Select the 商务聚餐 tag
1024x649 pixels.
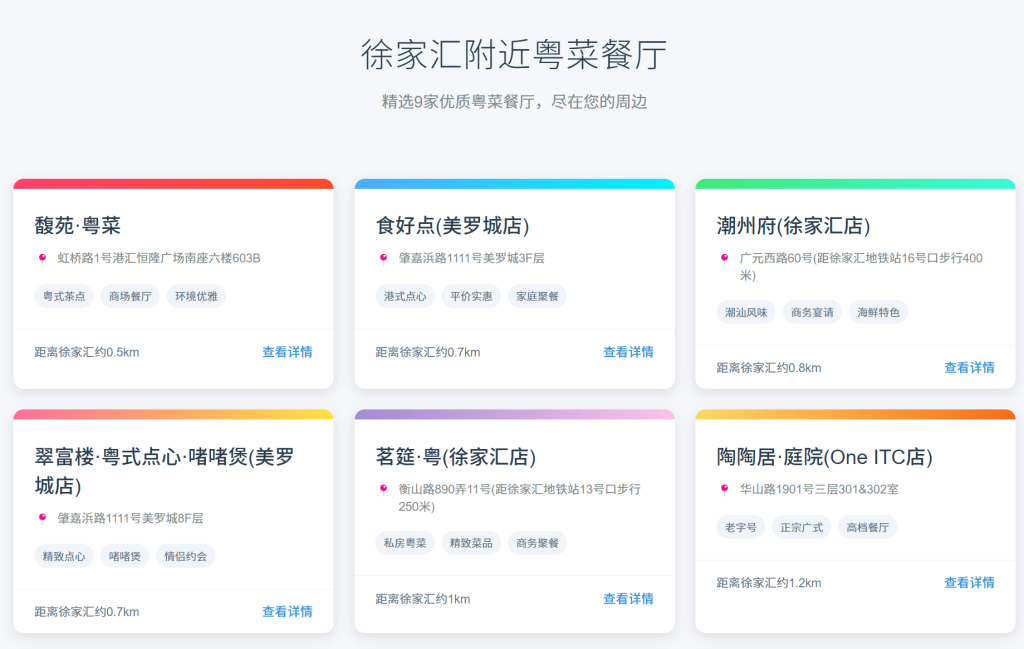tap(537, 543)
